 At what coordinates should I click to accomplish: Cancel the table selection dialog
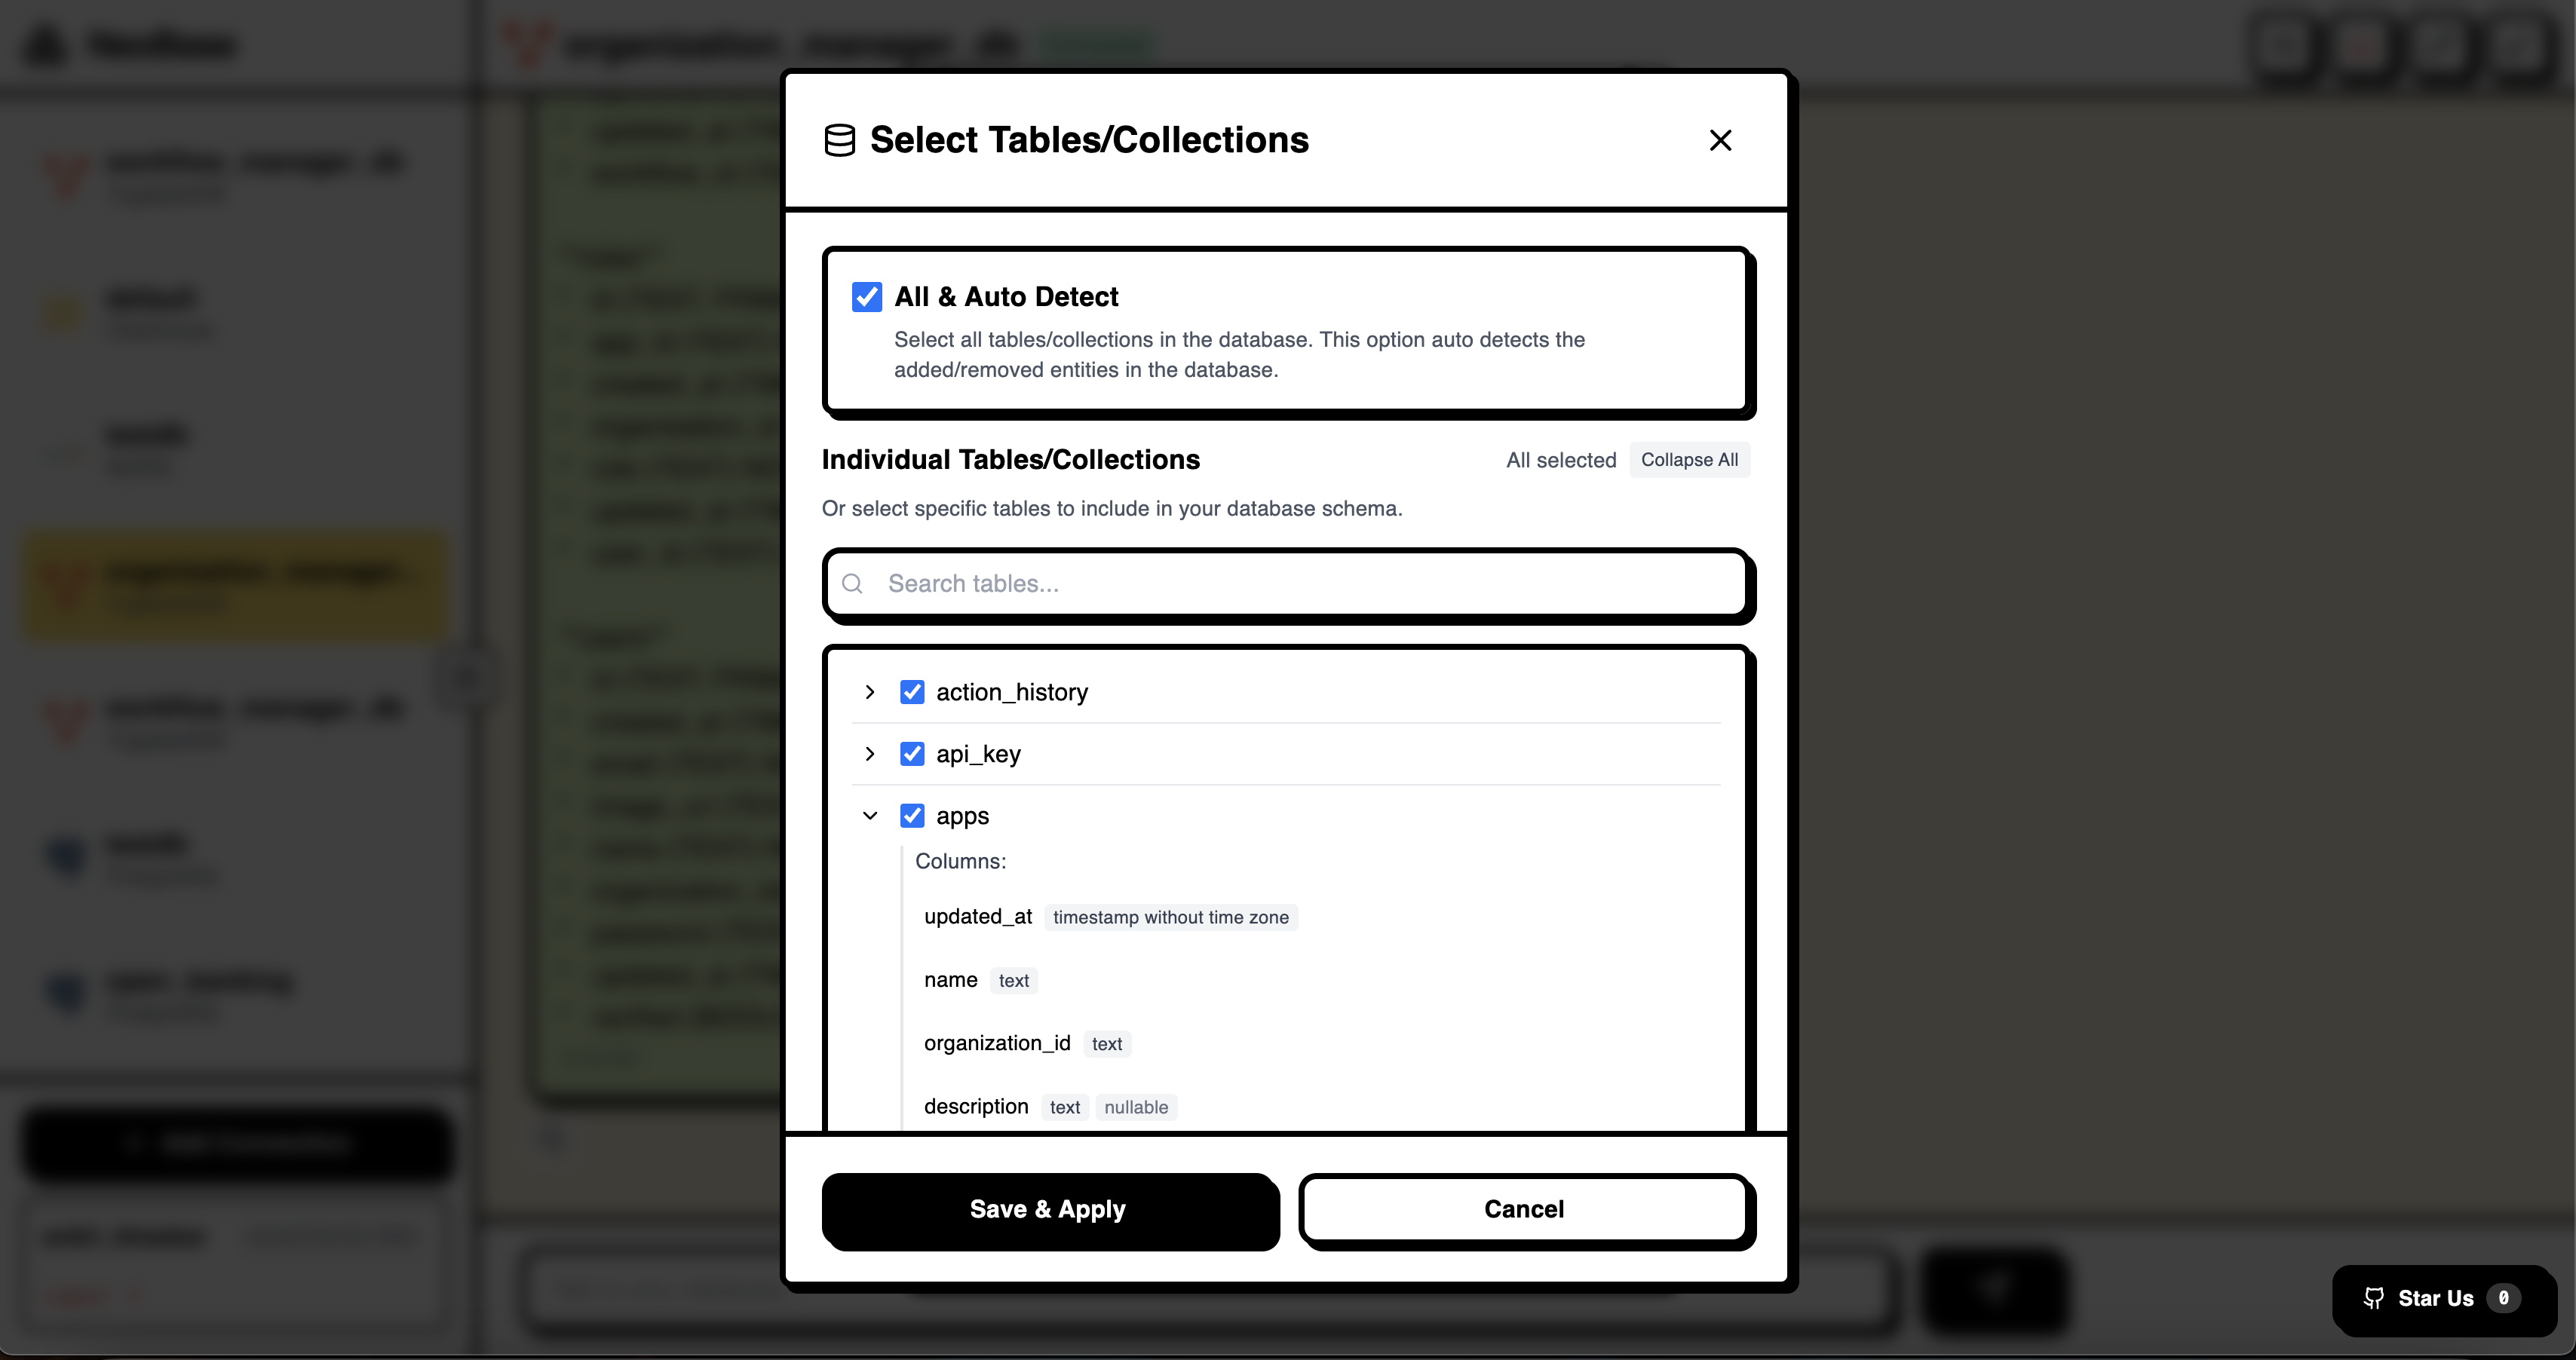click(1524, 1210)
